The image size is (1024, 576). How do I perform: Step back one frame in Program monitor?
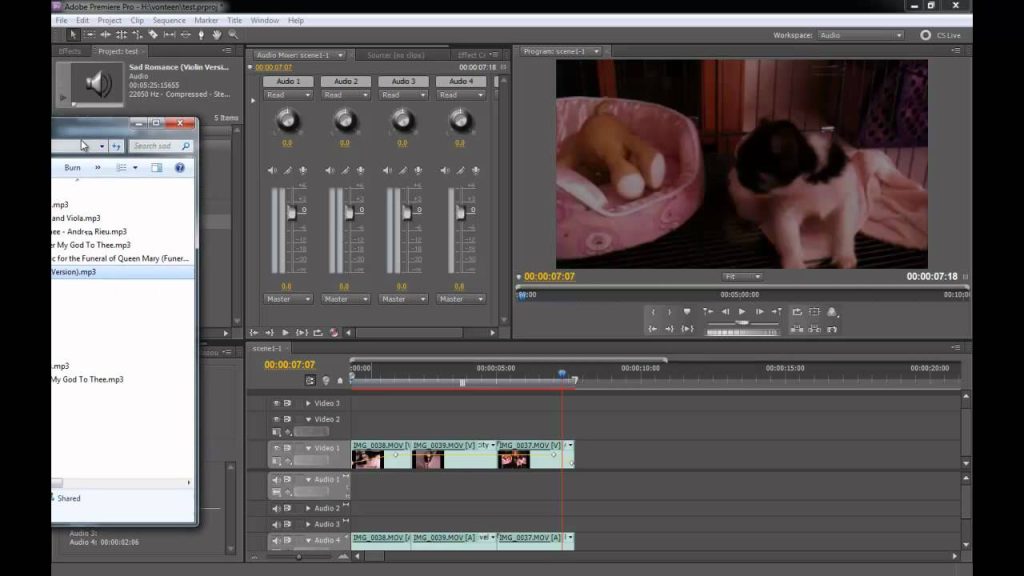point(725,312)
